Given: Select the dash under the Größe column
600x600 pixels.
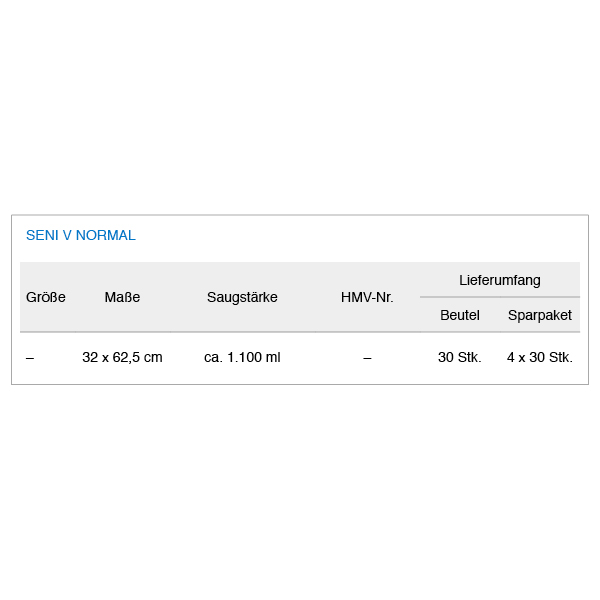Looking at the screenshot, I should point(30,358).
